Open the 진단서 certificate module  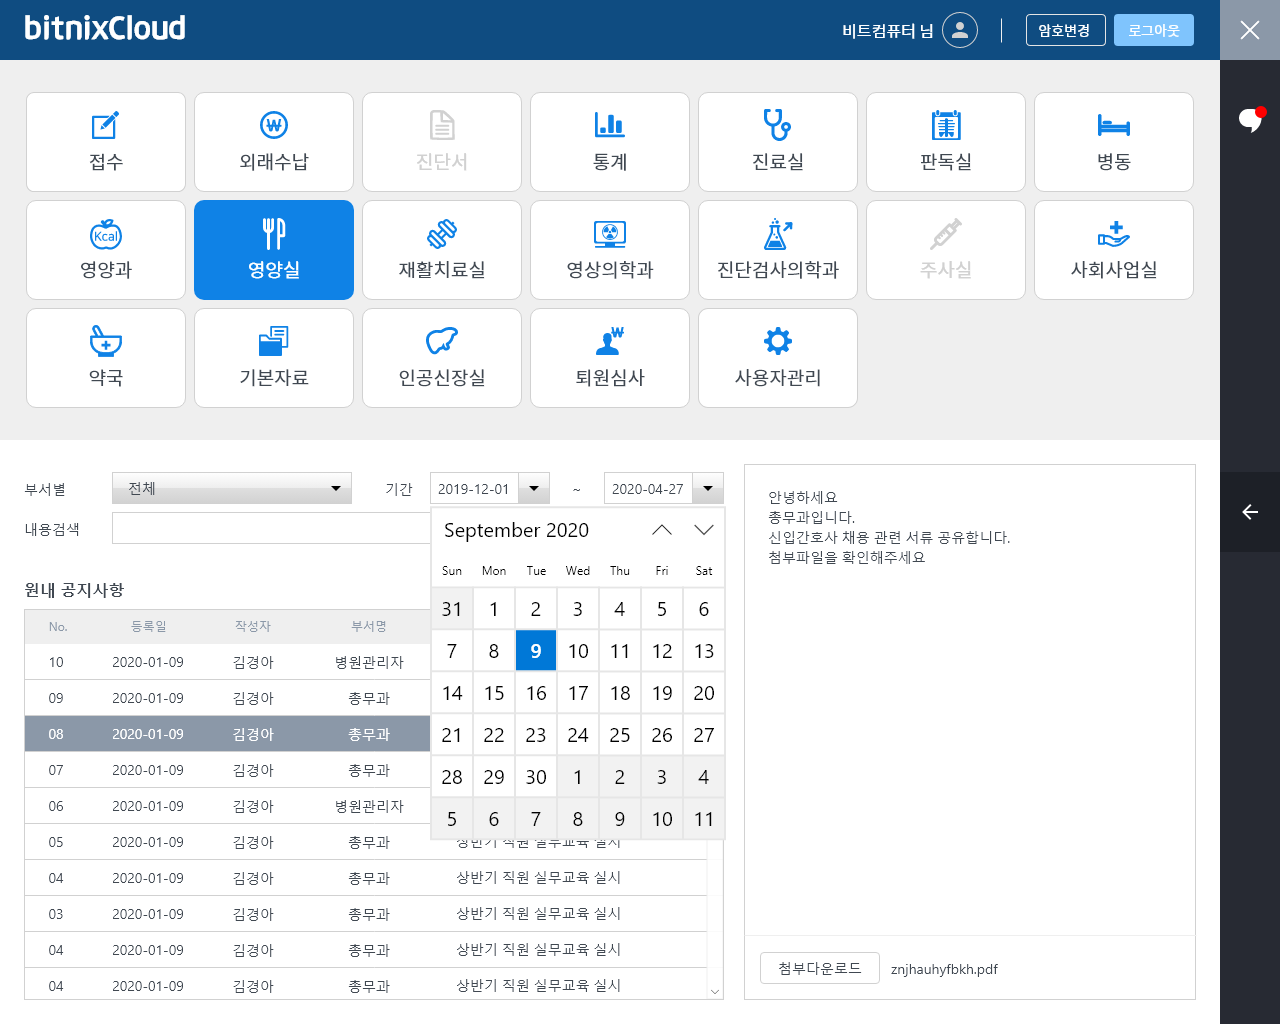(x=442, y=142)
